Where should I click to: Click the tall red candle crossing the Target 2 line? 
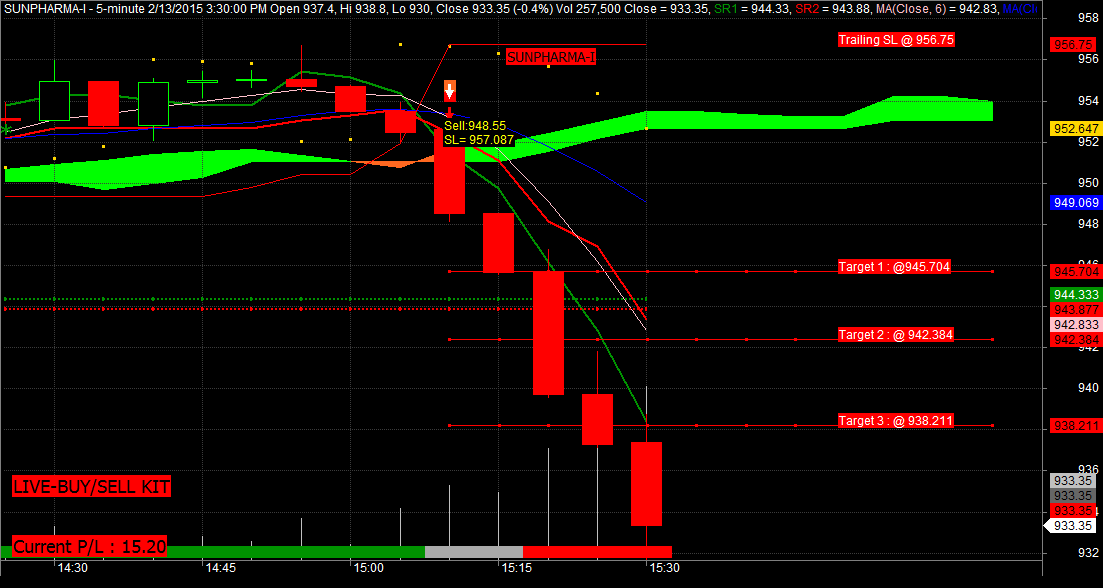(x=548, y=333)
